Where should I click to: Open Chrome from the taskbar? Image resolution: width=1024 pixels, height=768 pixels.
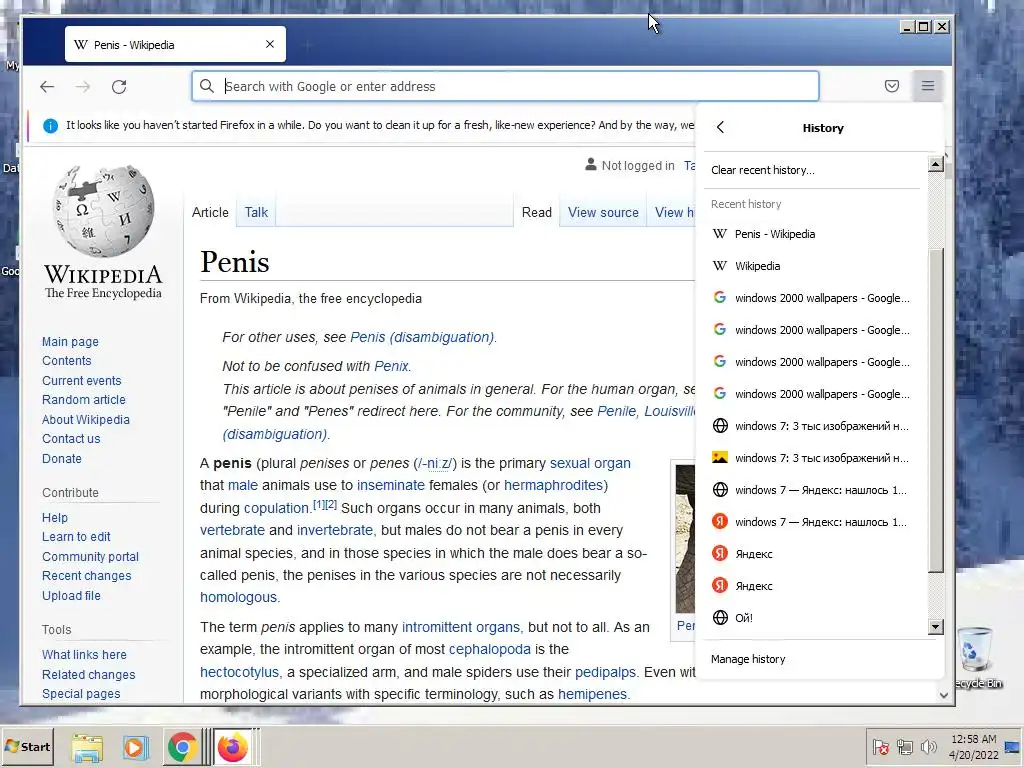tap(182, 747)
